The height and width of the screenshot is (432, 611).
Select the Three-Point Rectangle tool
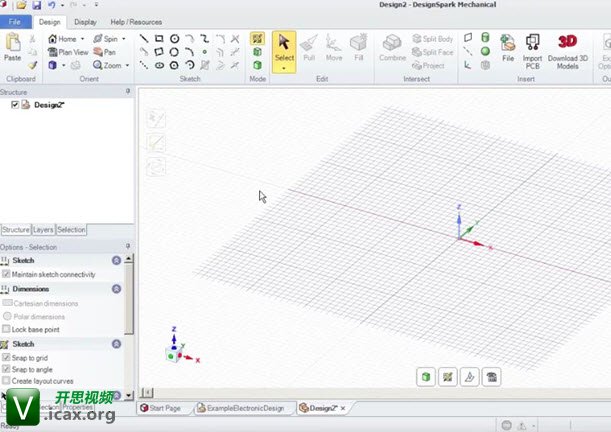[x=159, y=52]
